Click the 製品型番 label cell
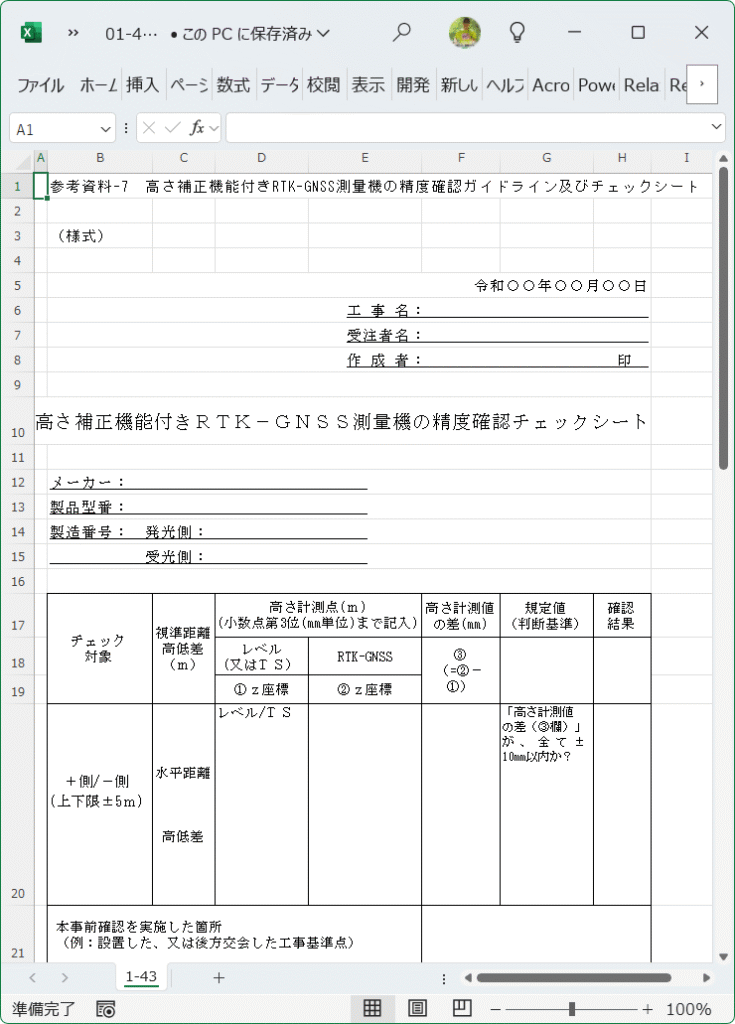Viewport: 735px width, 1024px height. [x=87, y=507]
